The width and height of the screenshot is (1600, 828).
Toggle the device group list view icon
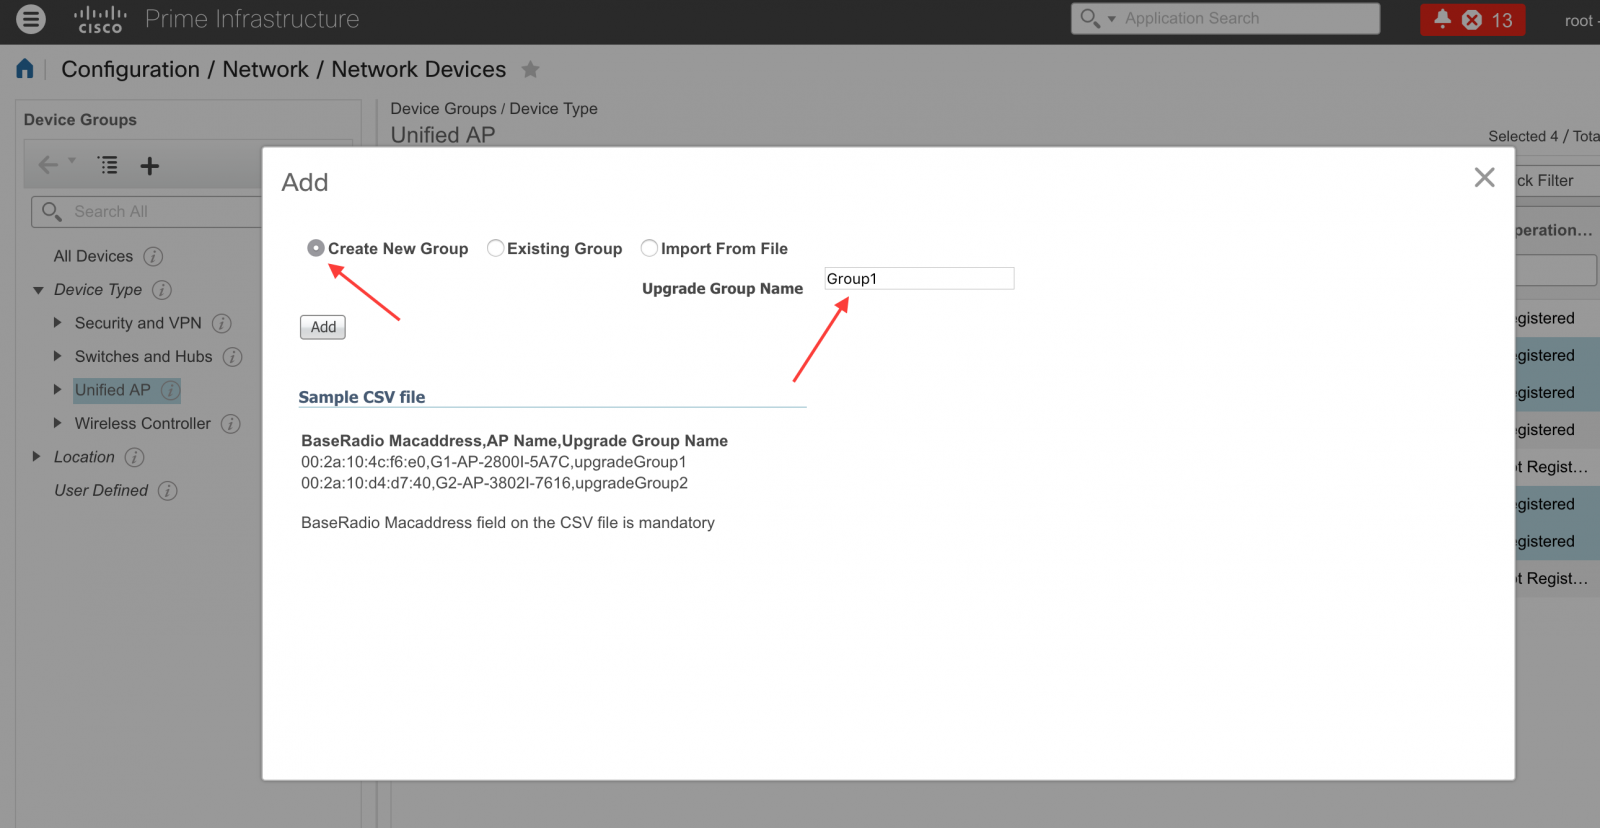point(108,165)
